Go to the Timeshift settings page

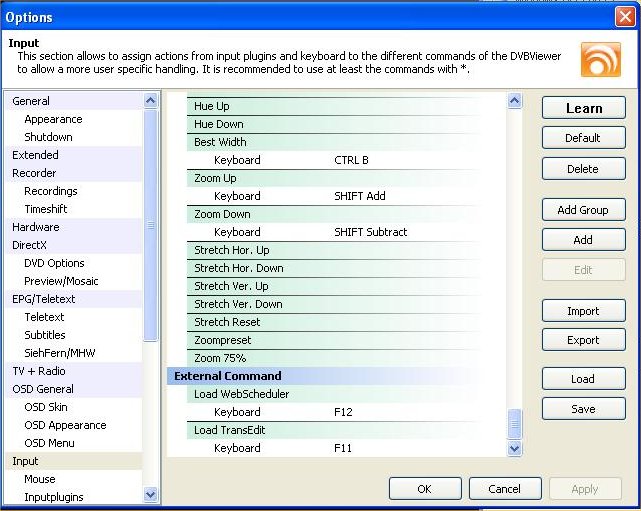click(x=48, y=209)
